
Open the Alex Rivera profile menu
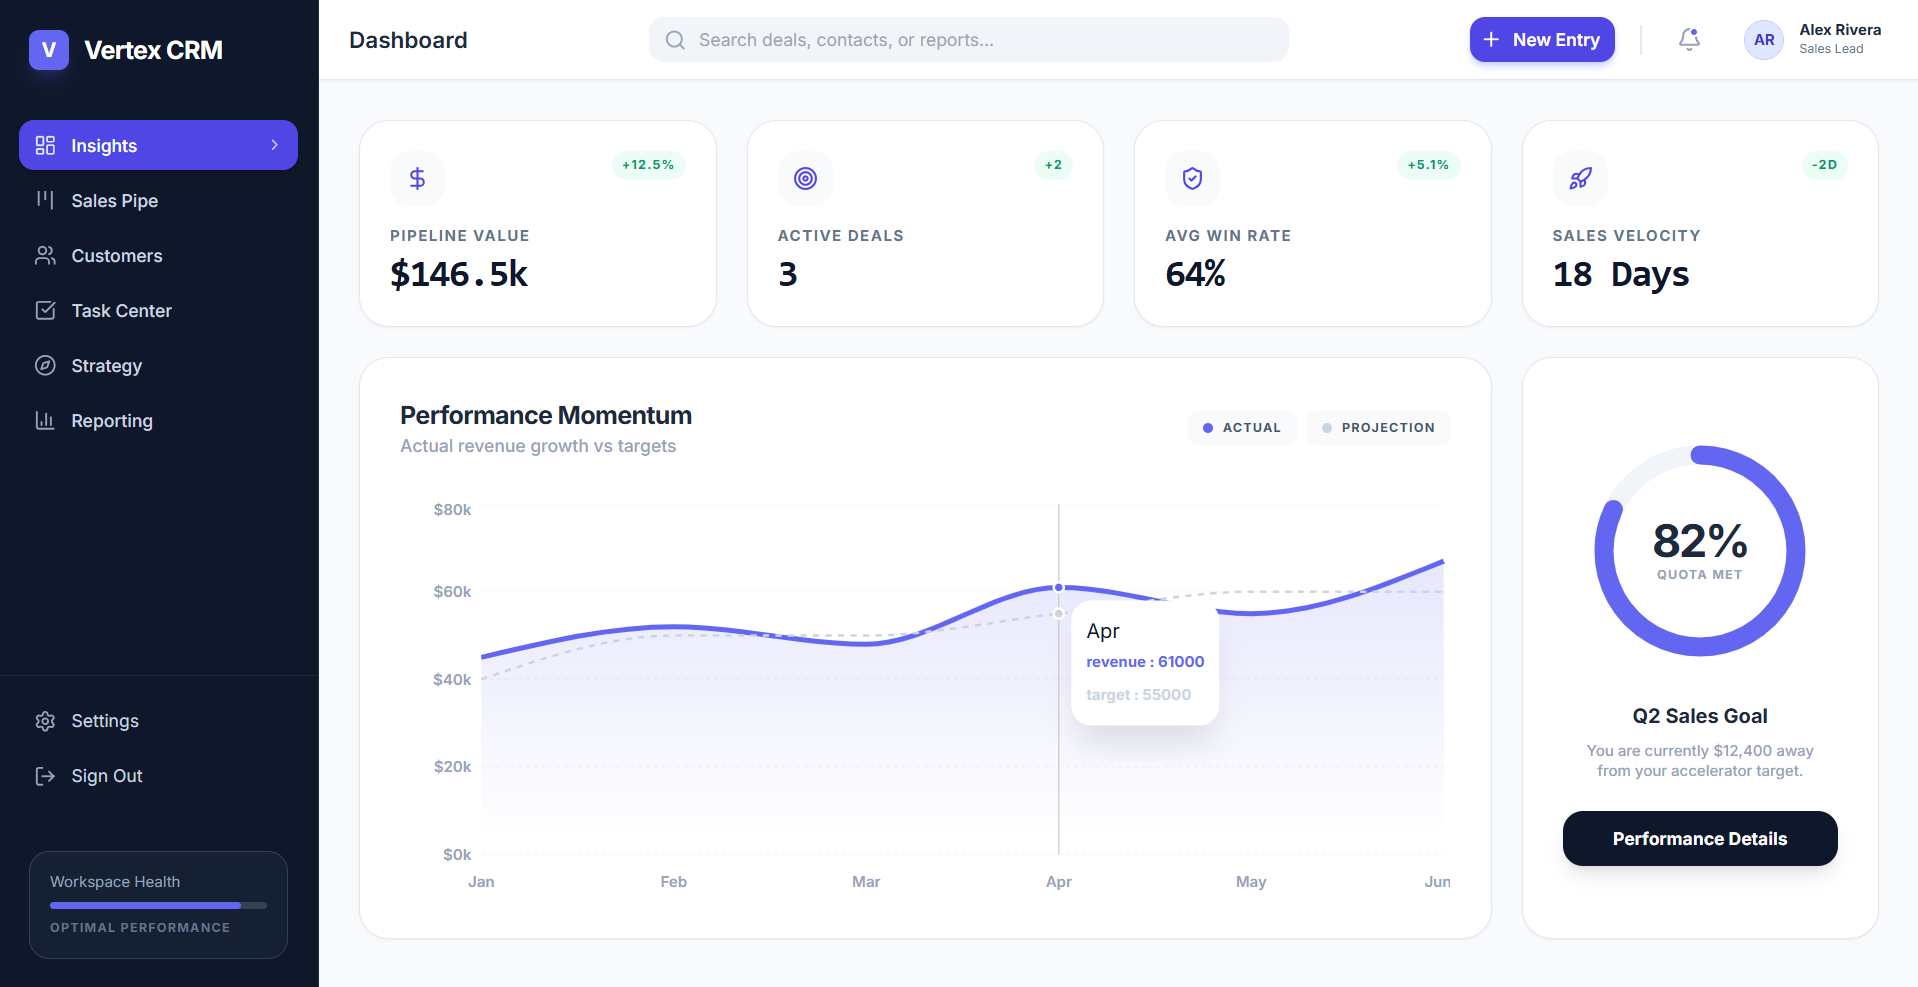click(x=1839, y=39)
